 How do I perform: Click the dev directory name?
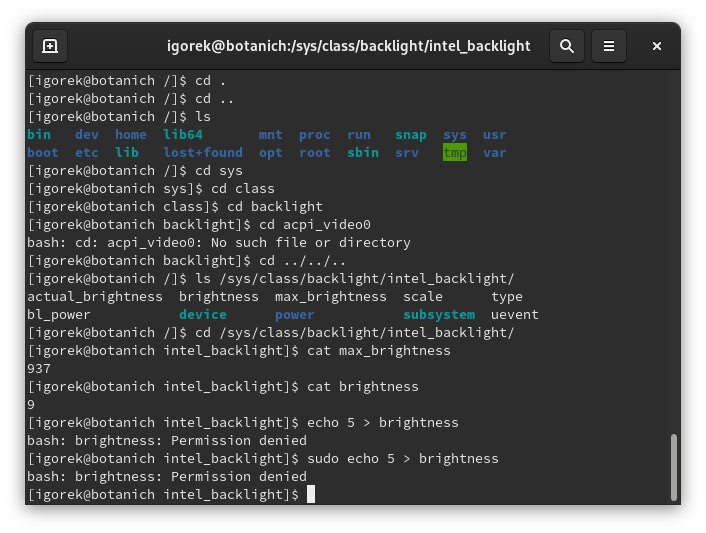tap(86, 135)
